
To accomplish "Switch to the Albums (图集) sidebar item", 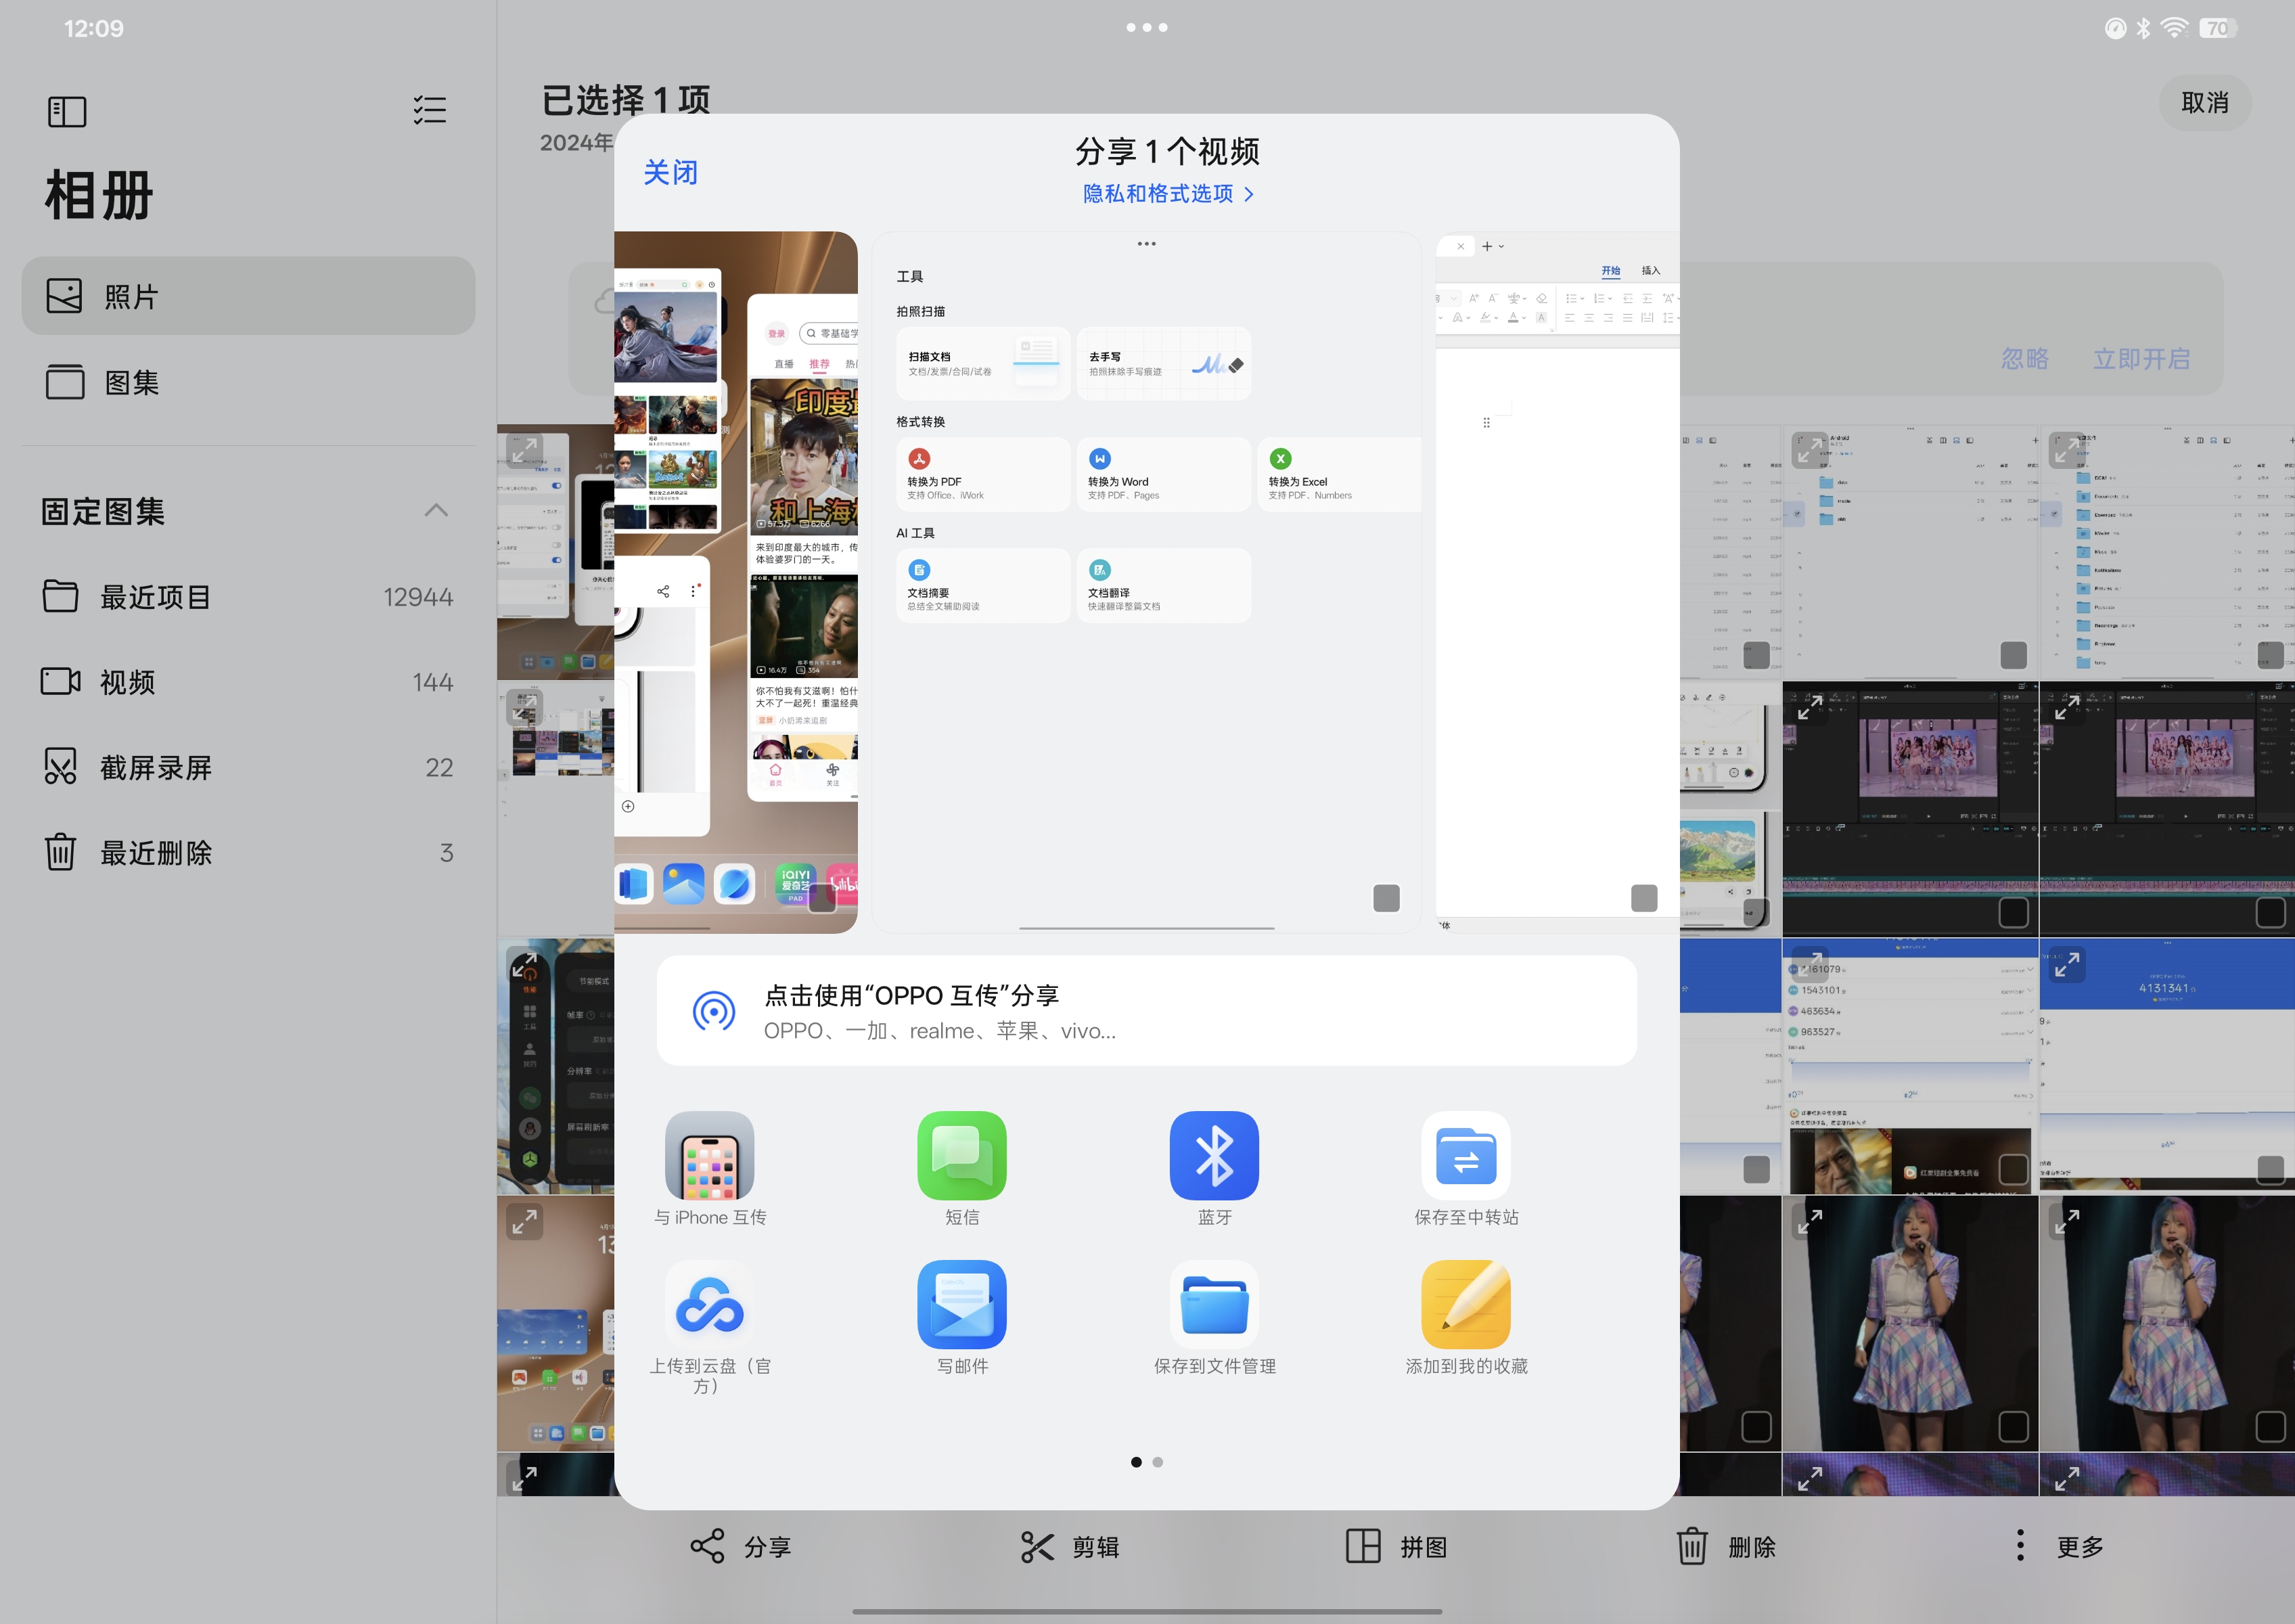I will [132, 383].
